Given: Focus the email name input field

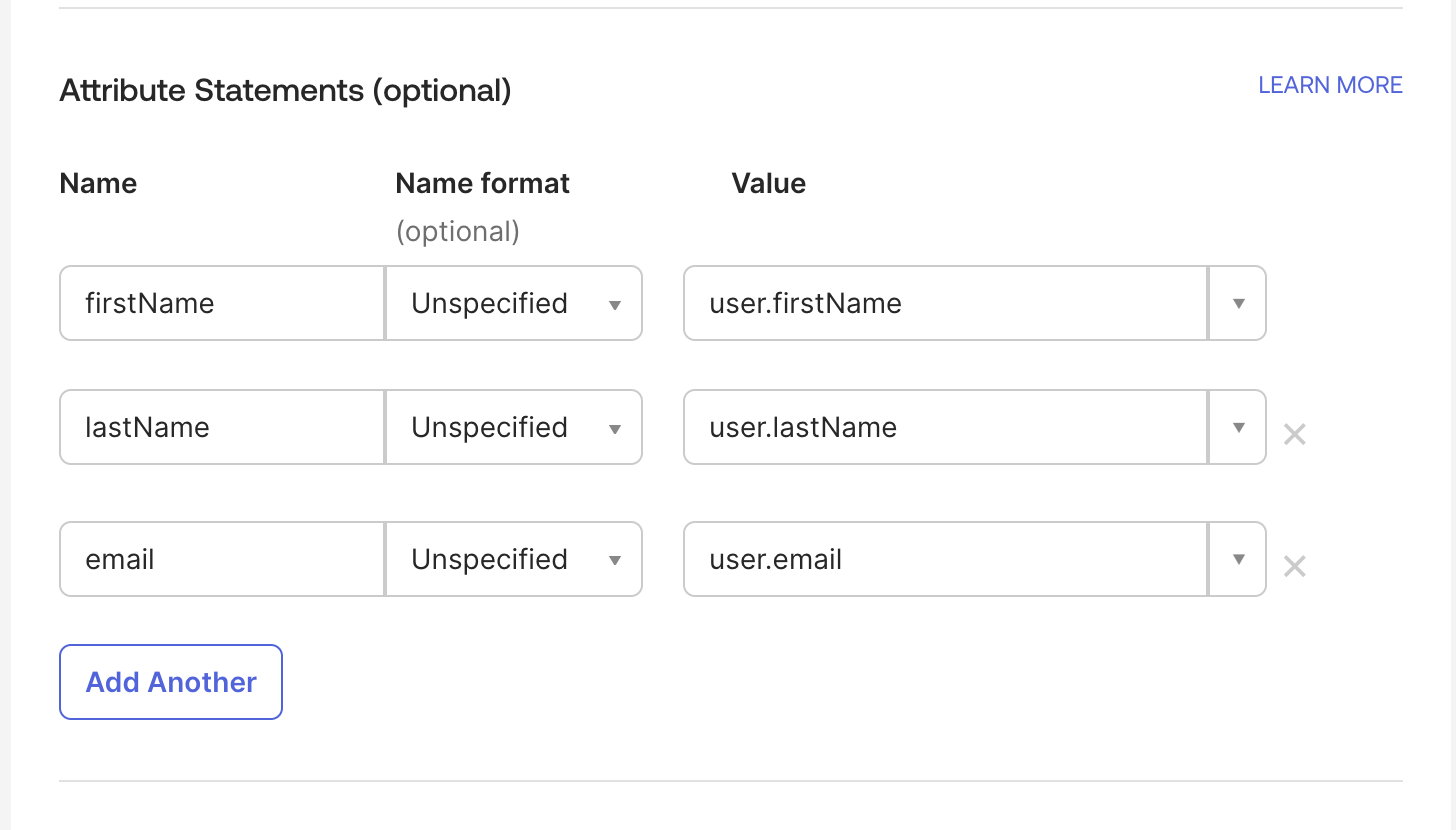Looking at the screenshot, I should click(x=222, y=559).
